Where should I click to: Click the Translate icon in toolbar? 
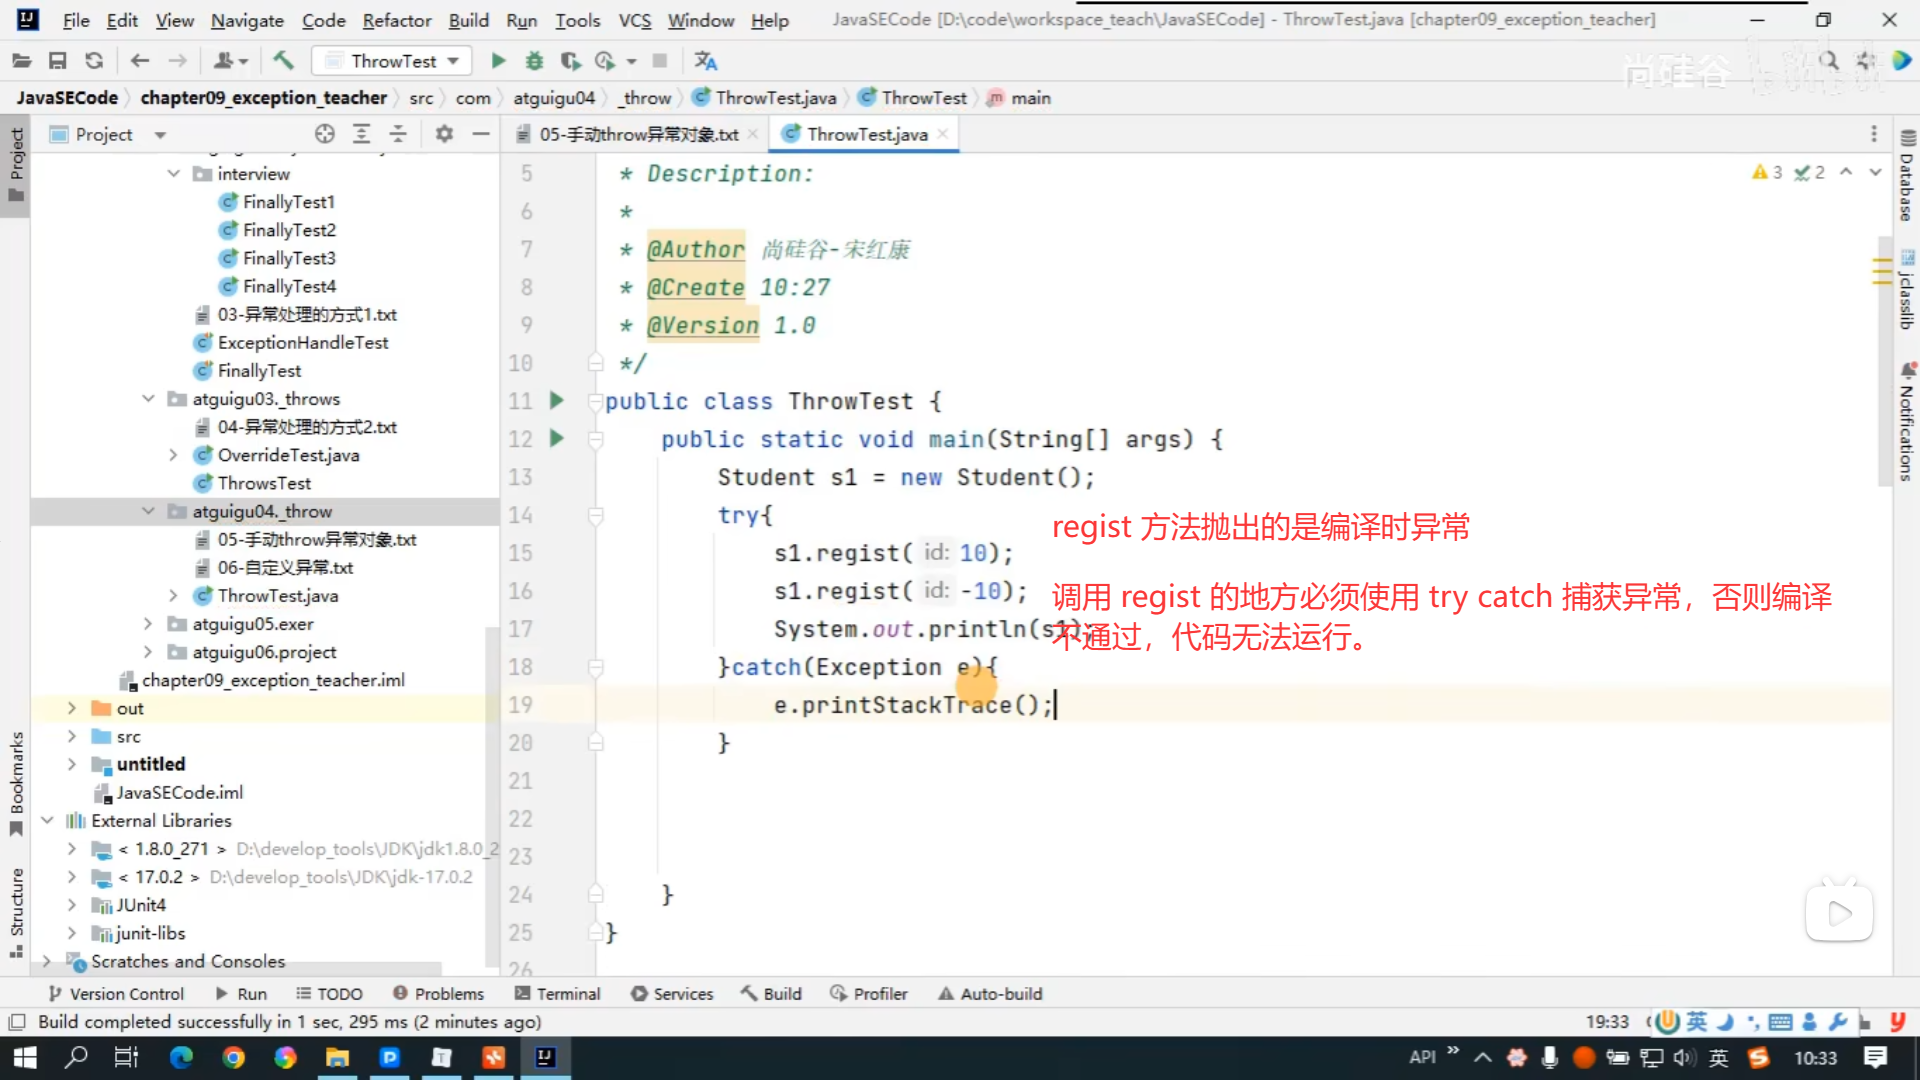point(706,61)
